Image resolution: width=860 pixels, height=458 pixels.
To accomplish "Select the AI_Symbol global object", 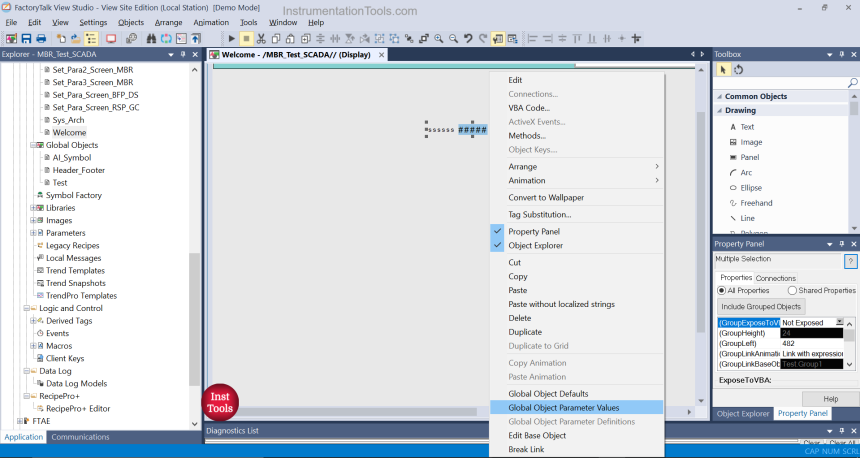I will click(72, 157).
